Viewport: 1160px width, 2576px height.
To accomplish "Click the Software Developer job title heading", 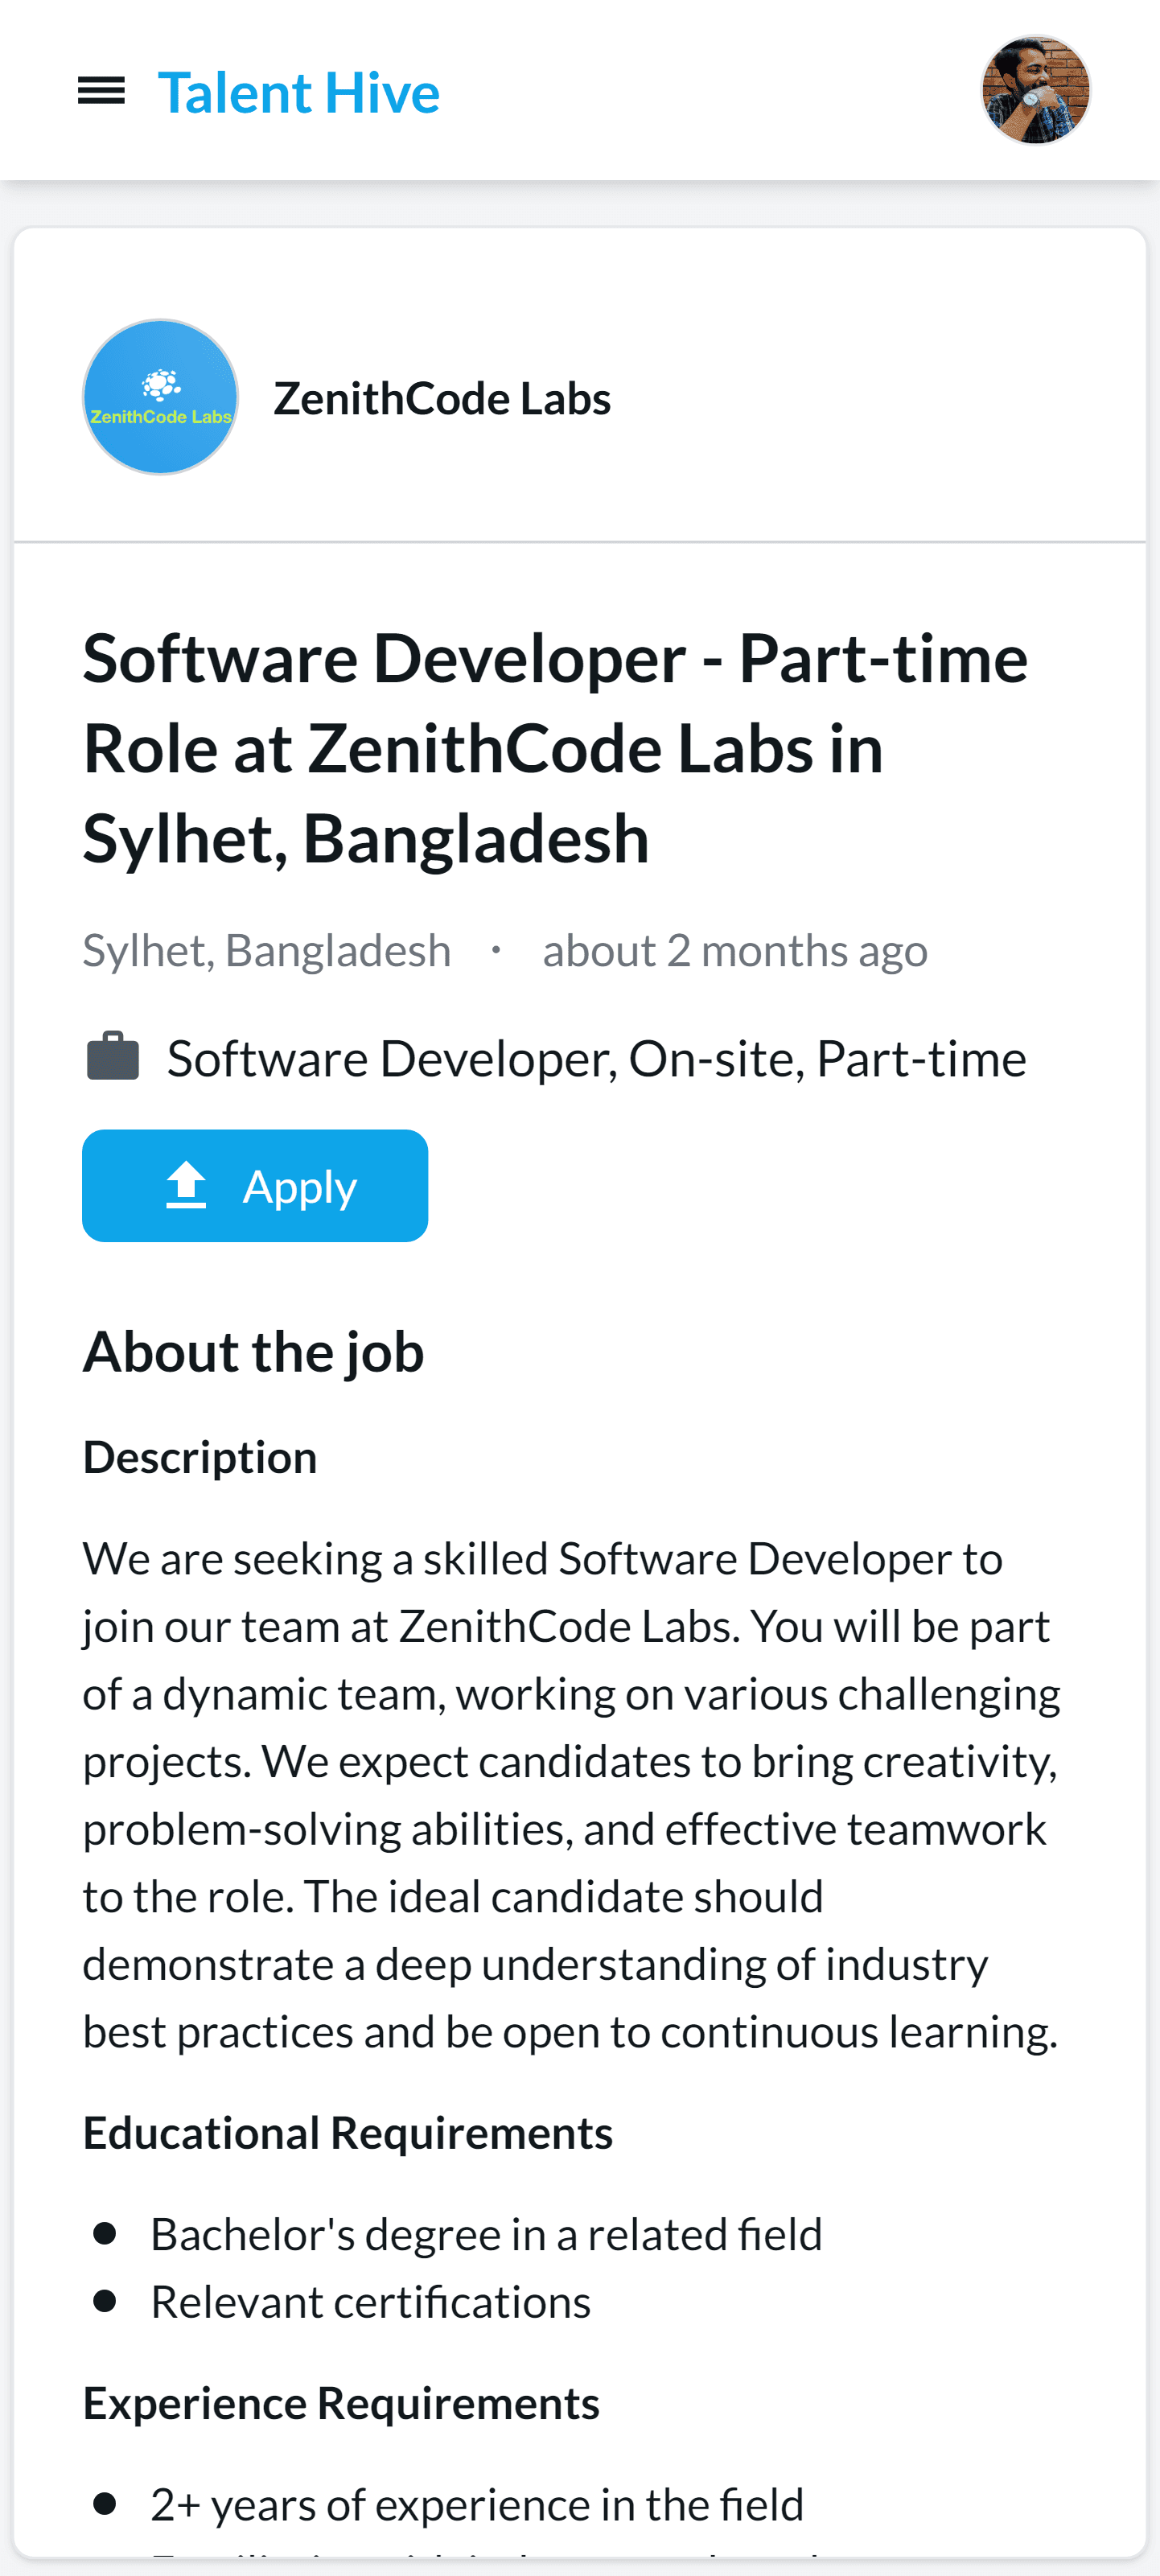I will click(x=555, y=747).
